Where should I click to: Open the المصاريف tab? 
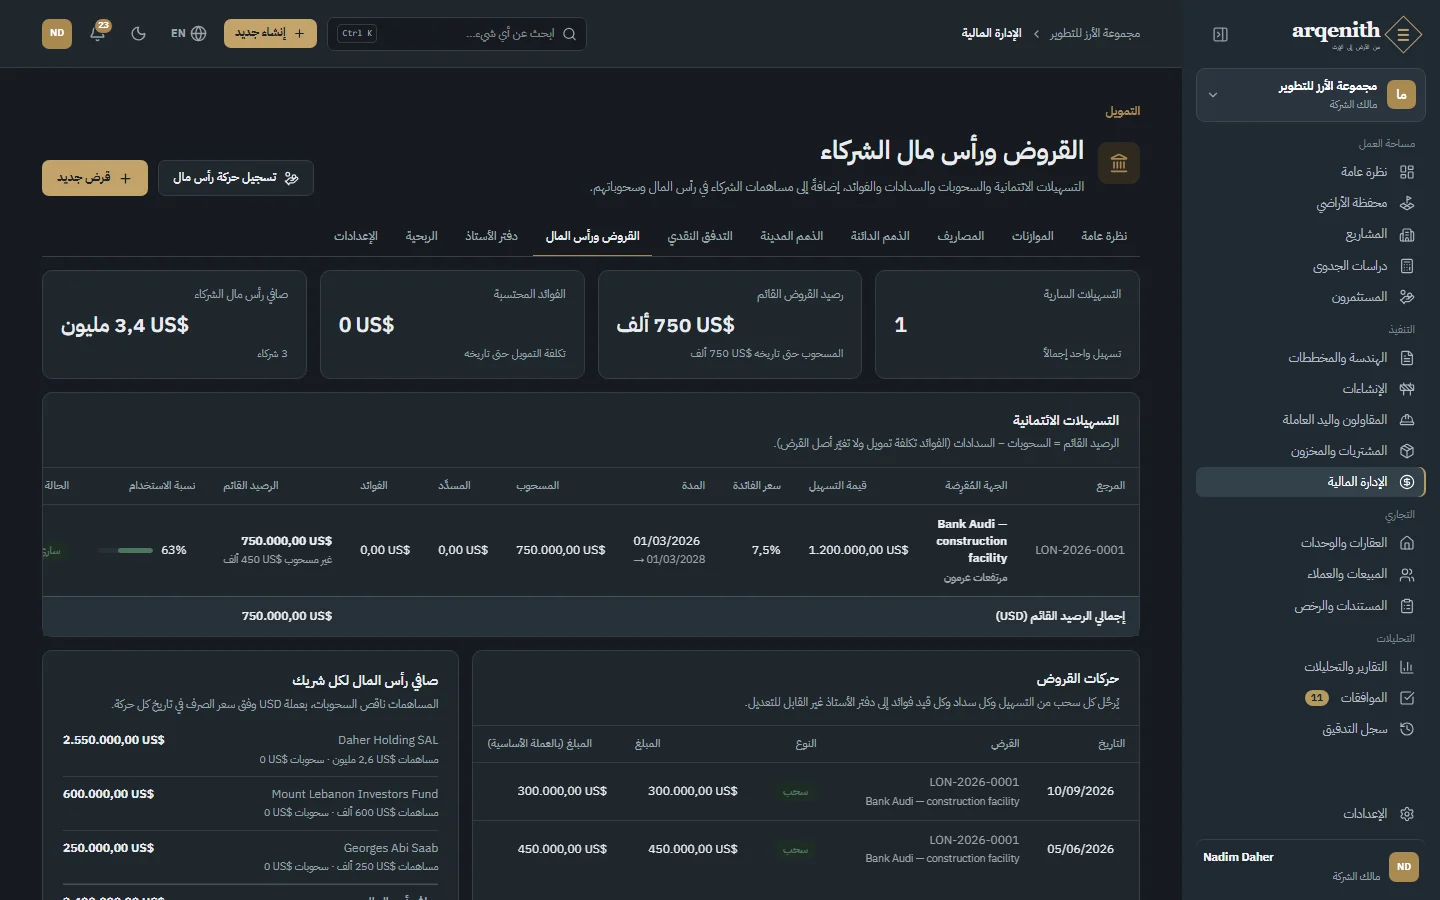(x=960, y=236)
